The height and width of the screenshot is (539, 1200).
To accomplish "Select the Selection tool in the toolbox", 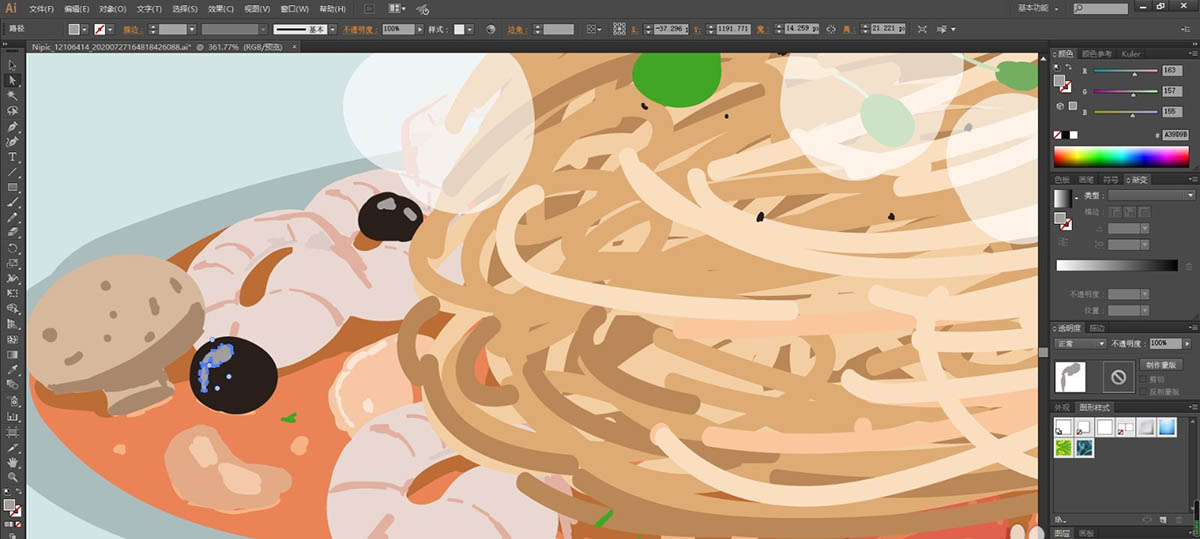I will [13, 65].
